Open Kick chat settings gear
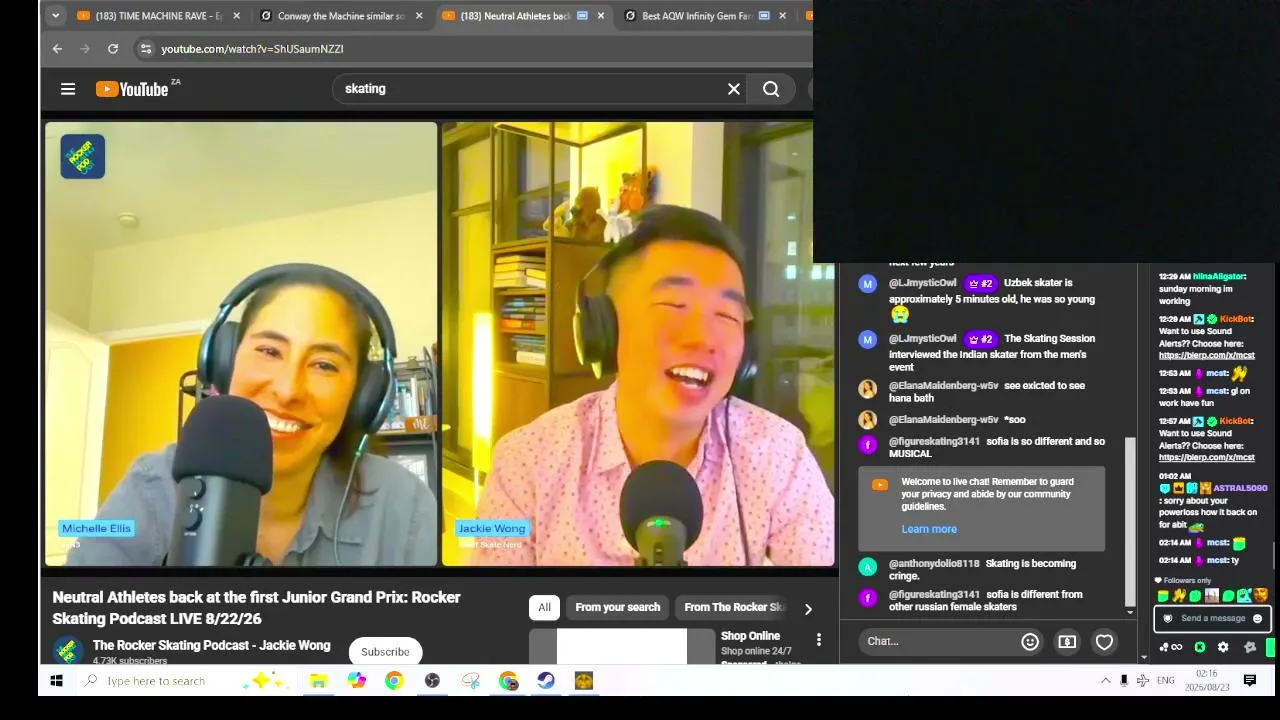Screen dimensions: 1280x720 [x=1223, y=647]
